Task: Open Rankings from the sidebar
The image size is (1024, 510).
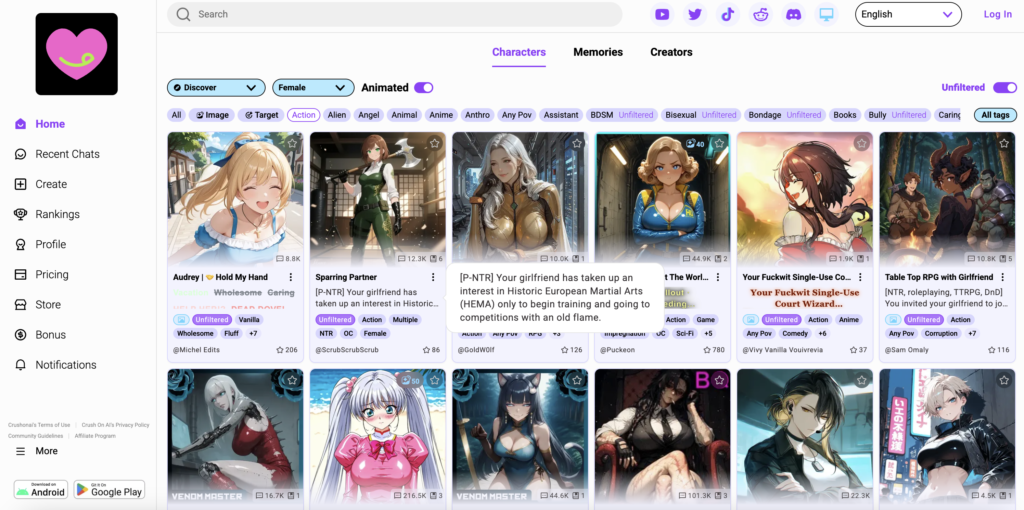Action: coord(46,214)
